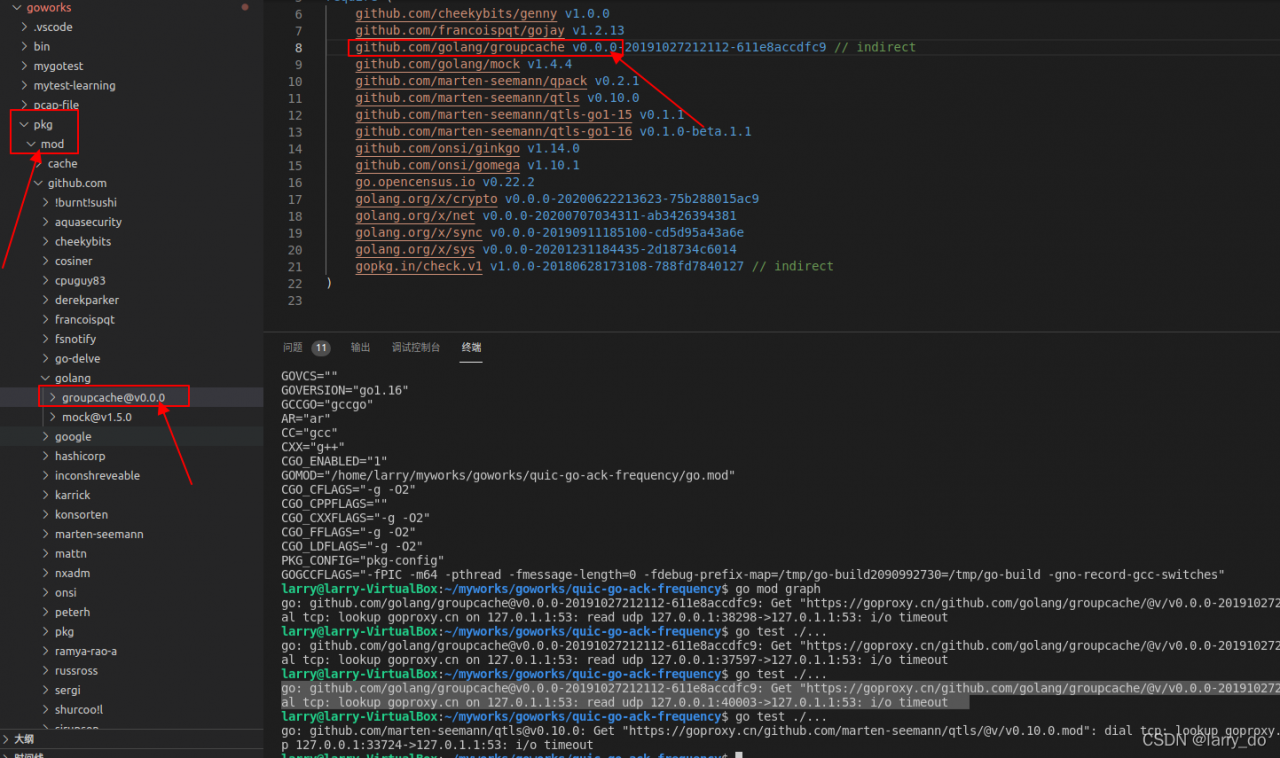1280x758 pixels.
Task: Open the fsnotify folder
Action: click(75, 339)
